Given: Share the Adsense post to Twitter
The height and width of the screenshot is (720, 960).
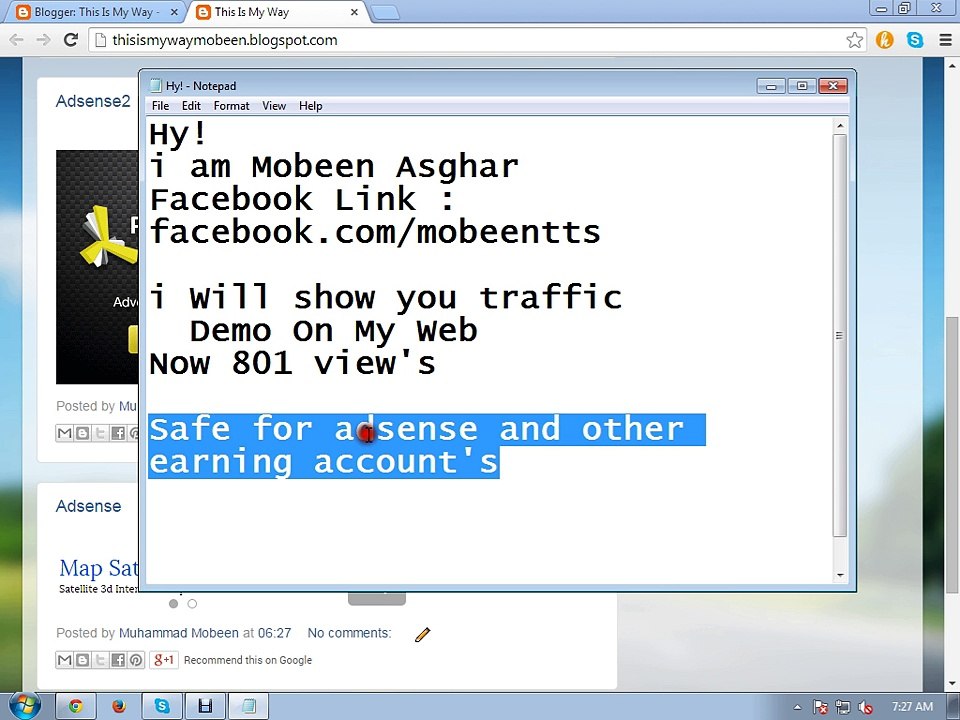Looking at the screenshot, I should pos(100,660).
